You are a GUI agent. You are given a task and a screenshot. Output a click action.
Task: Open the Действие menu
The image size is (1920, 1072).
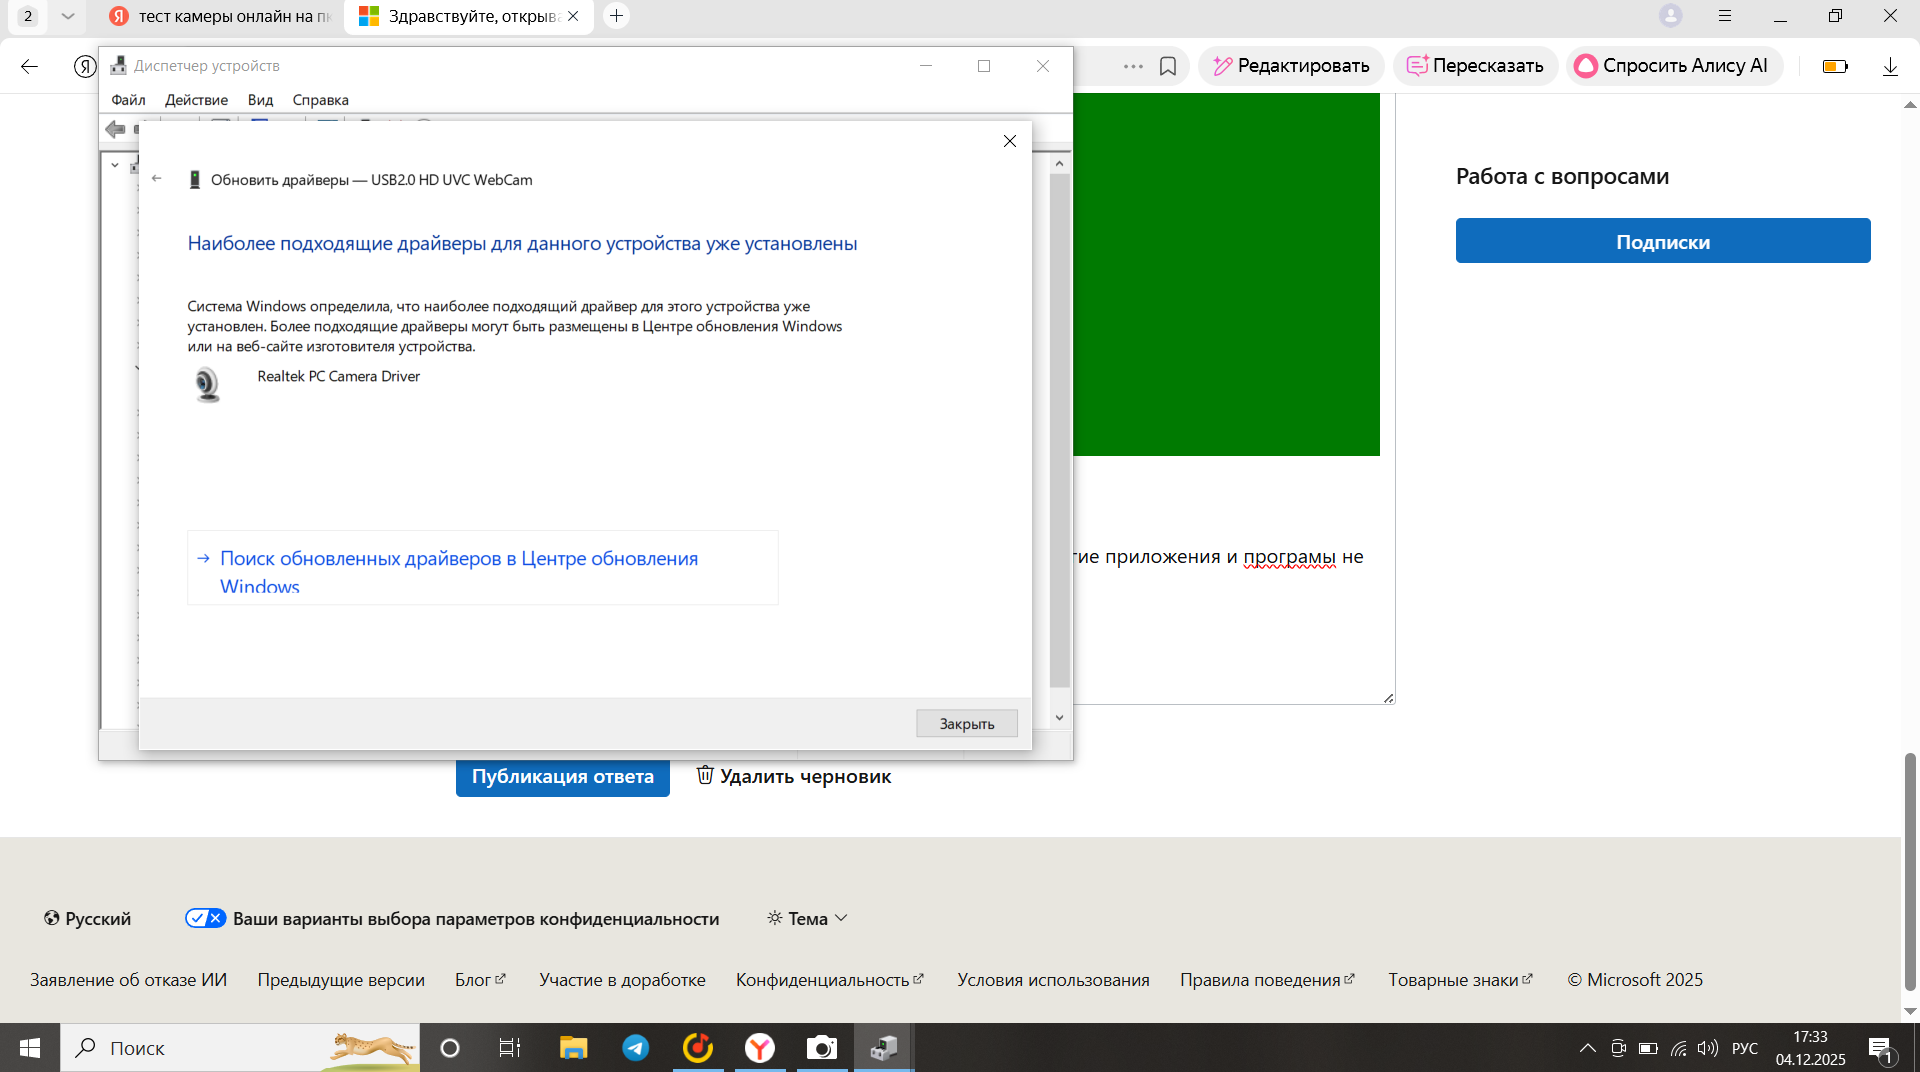tap(196, 100)
